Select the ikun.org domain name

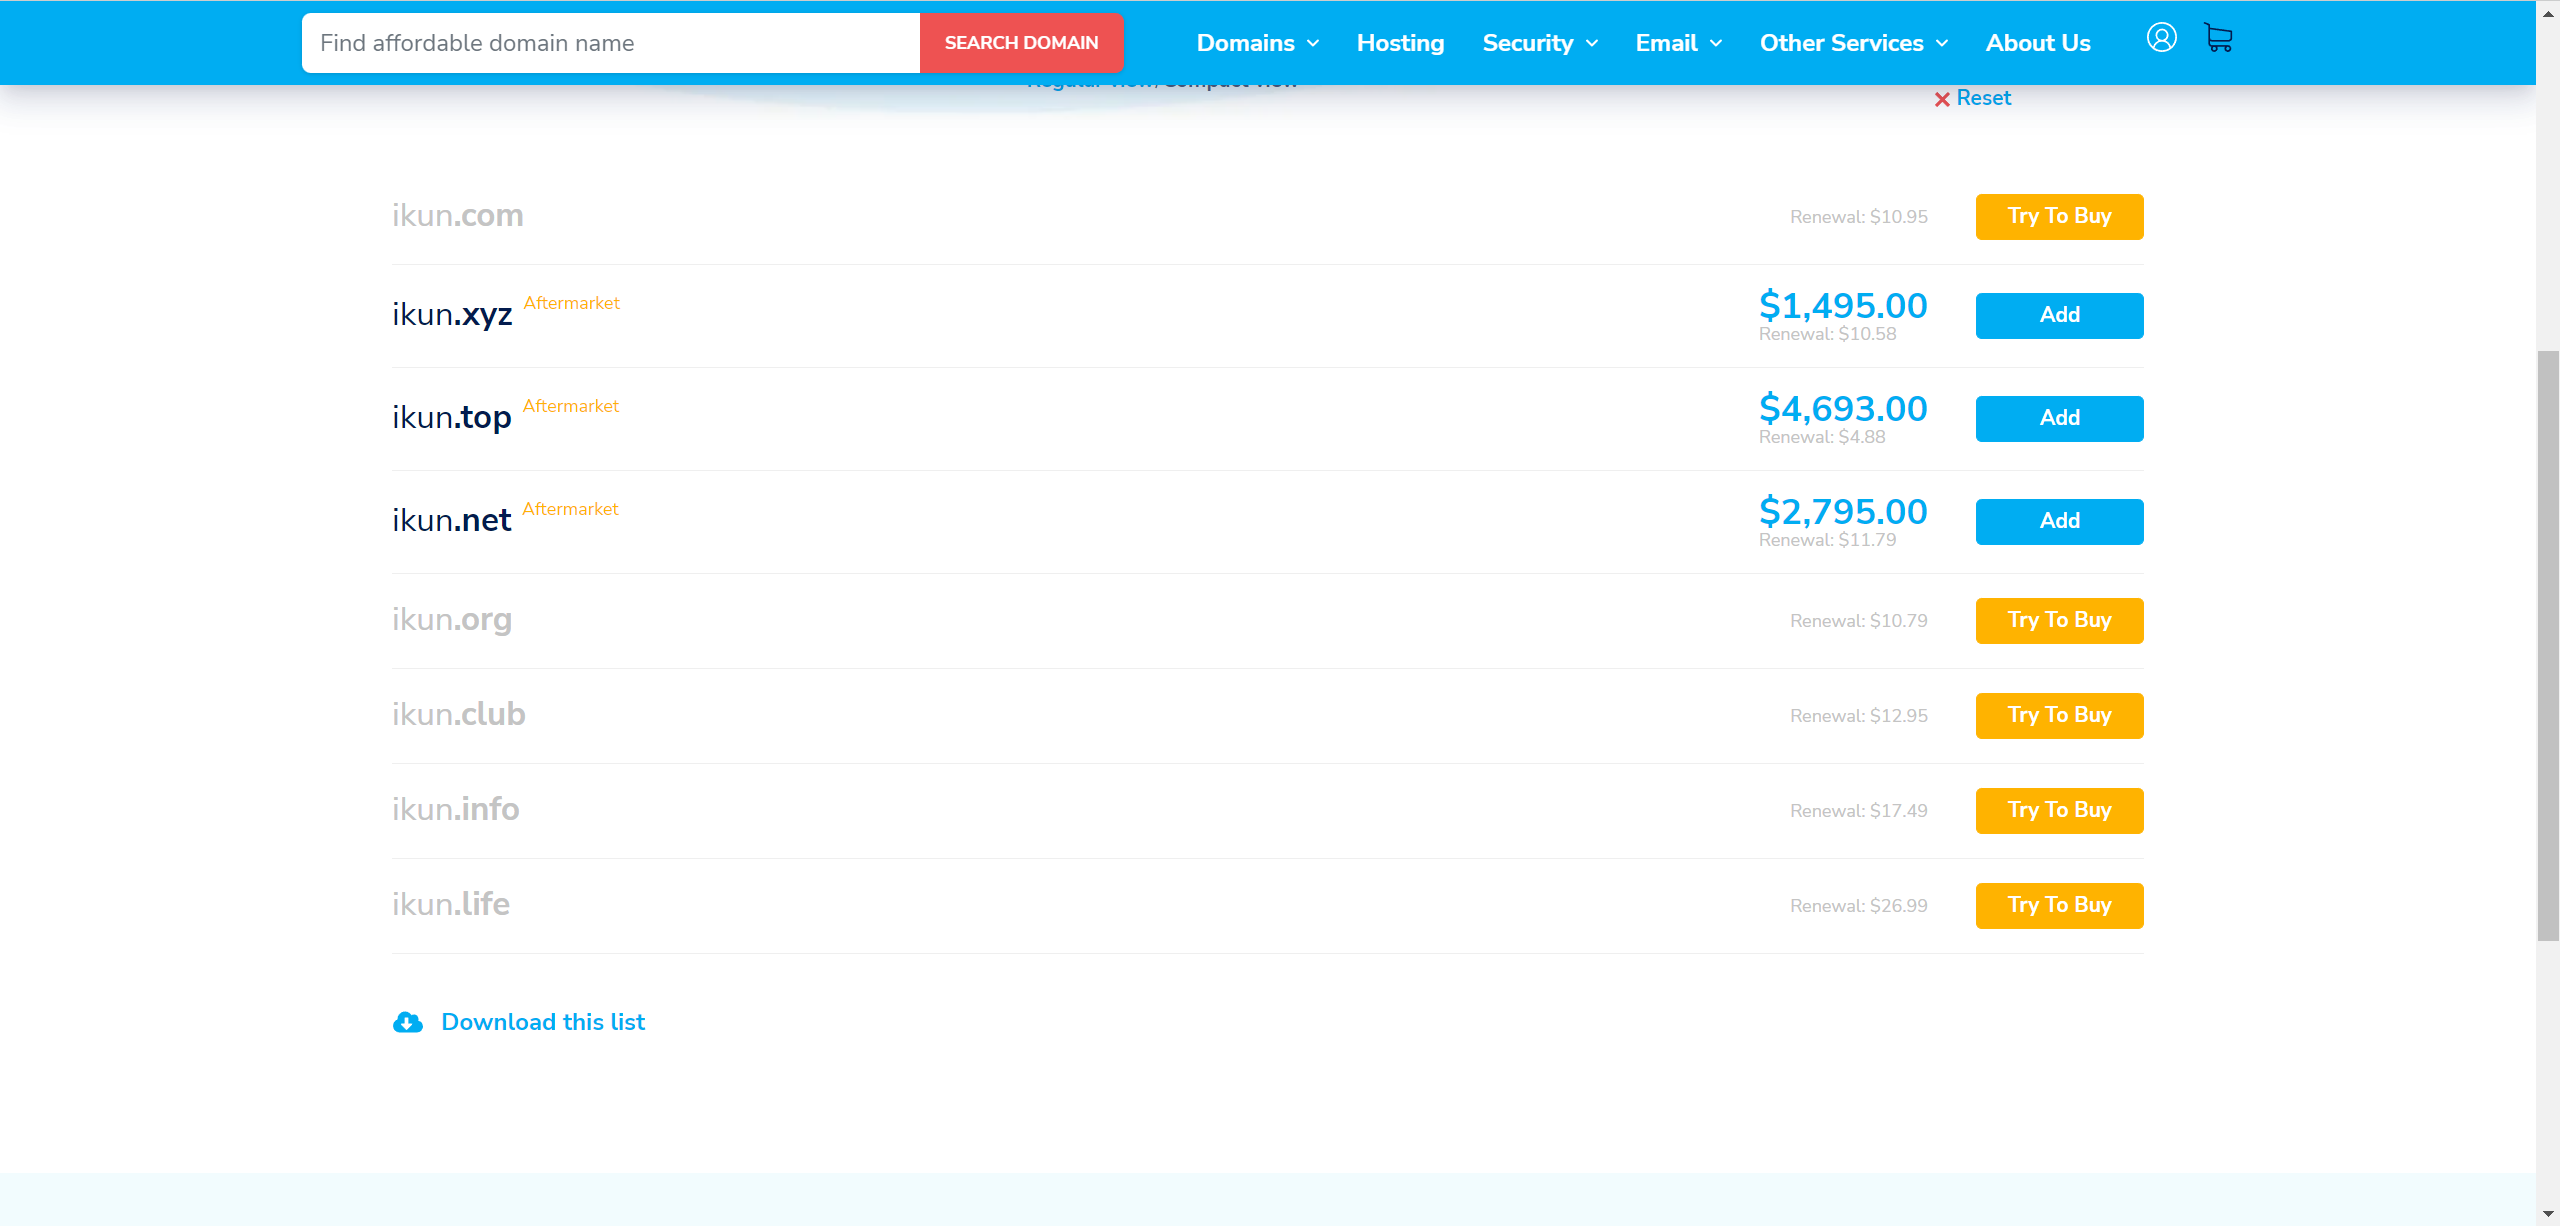pyautogui.click(x=452, y=620)
